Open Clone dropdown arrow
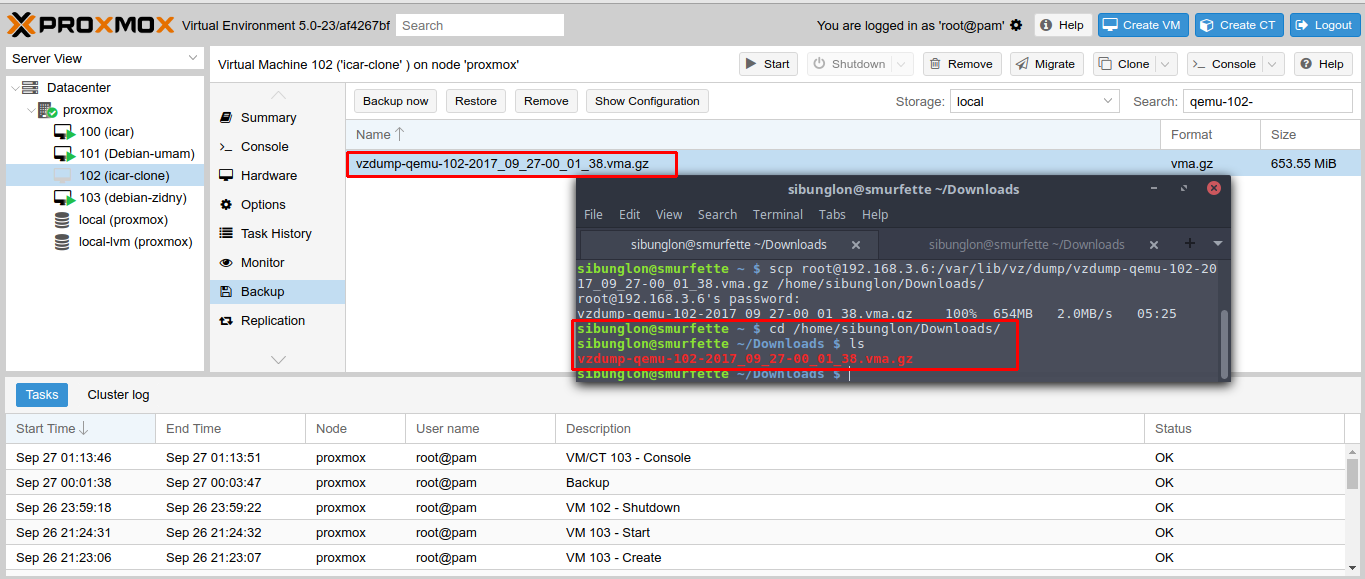The image size is (1365, 579). click(x=1166, y=64)
